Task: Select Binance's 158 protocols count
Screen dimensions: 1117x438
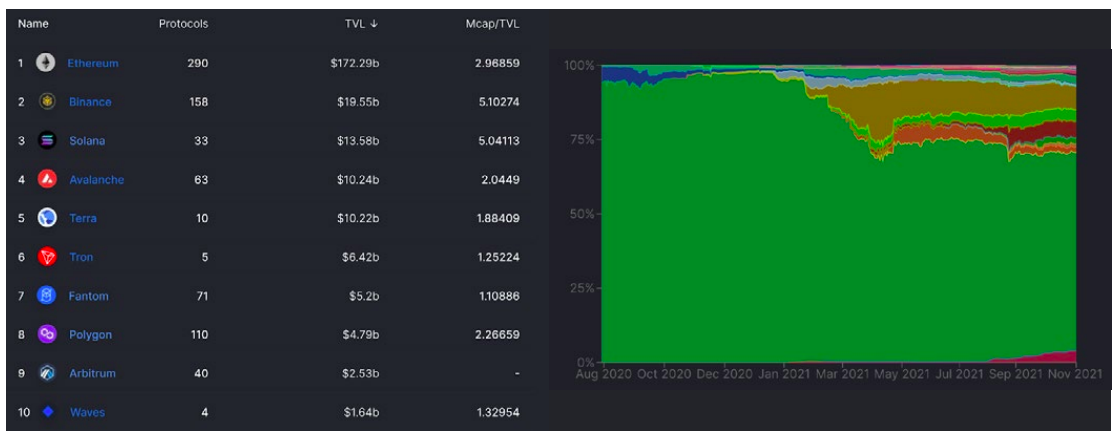Action: 198,102
